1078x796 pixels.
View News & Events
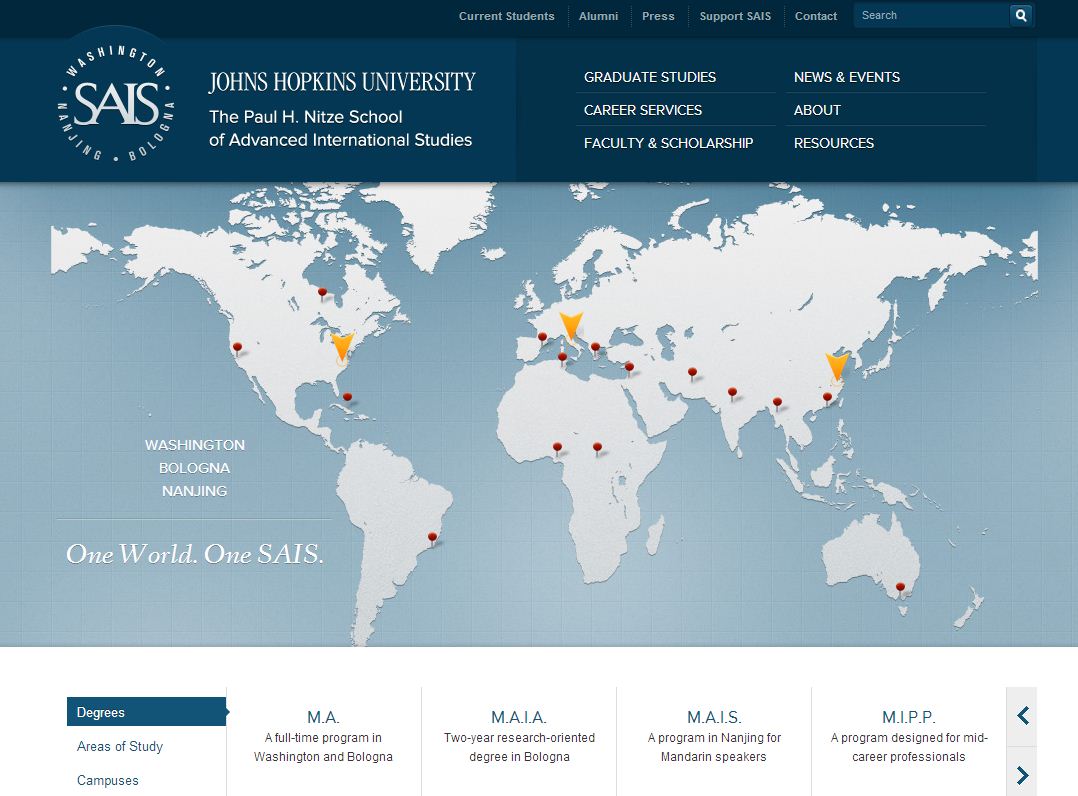[x=846, y=77]
